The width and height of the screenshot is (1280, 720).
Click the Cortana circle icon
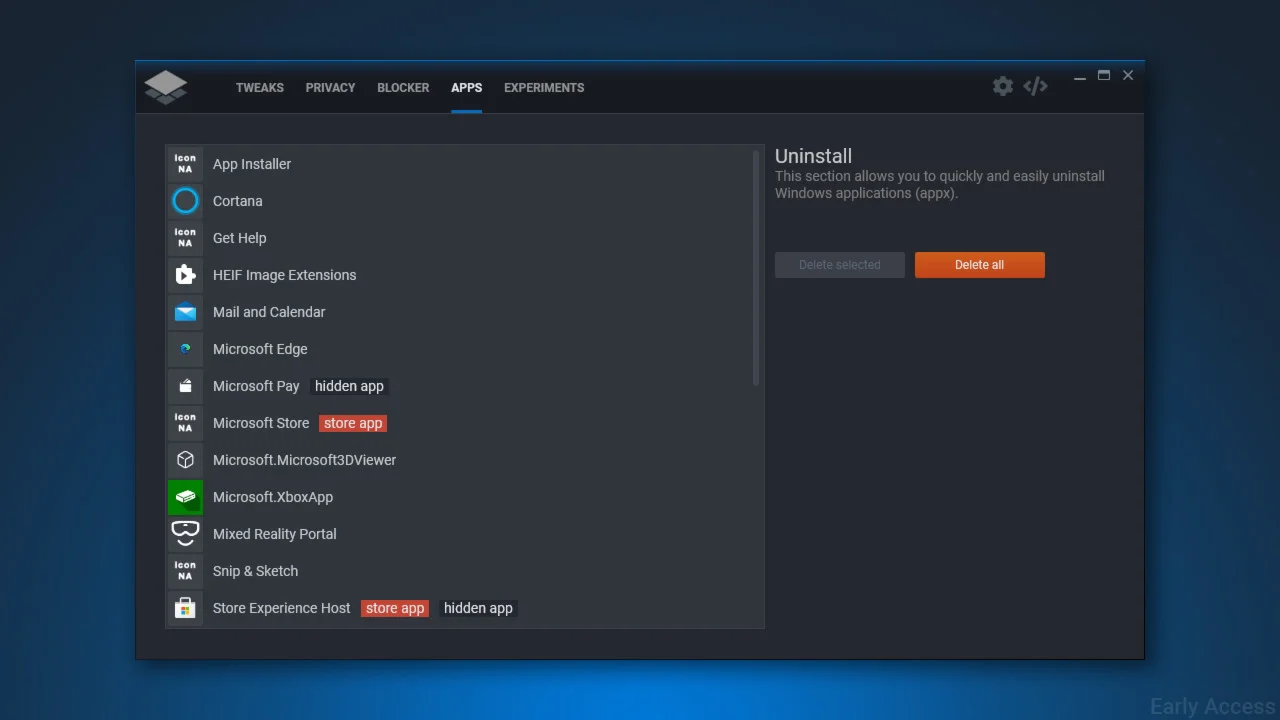(x=185, y=201)
